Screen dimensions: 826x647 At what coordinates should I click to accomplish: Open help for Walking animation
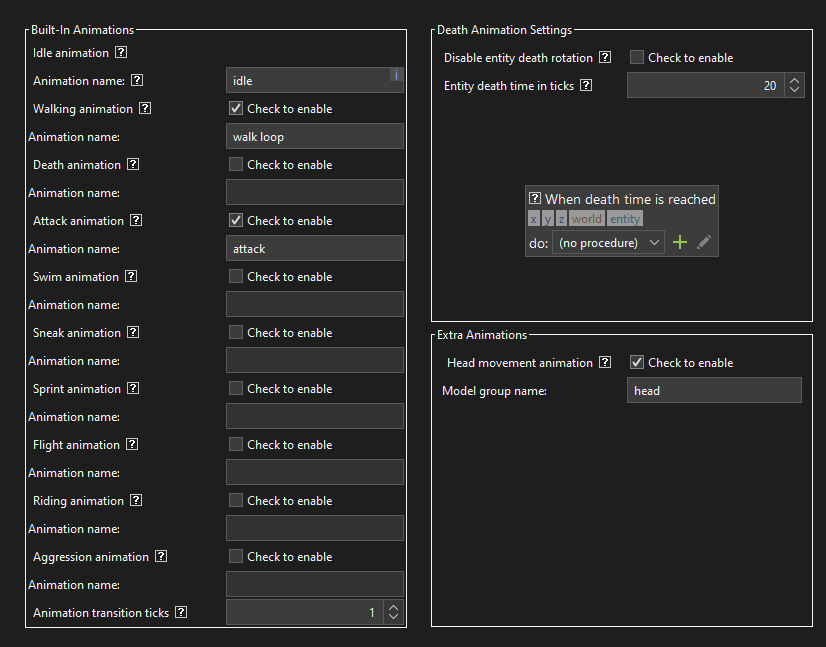tap(145, 108)
